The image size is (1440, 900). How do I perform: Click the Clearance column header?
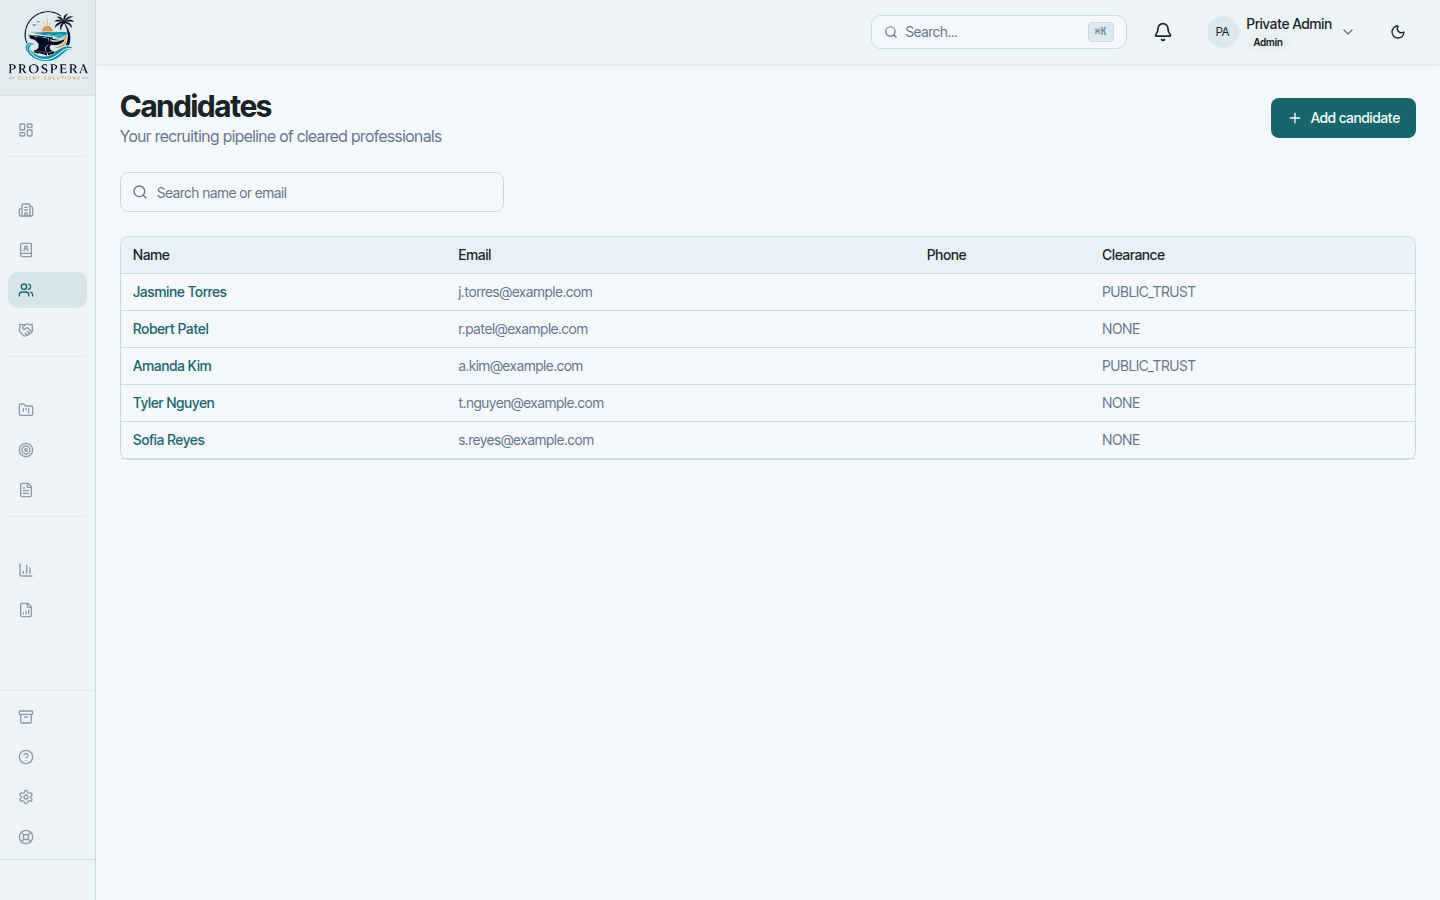pyautogui.click(x=1133, y=255)
